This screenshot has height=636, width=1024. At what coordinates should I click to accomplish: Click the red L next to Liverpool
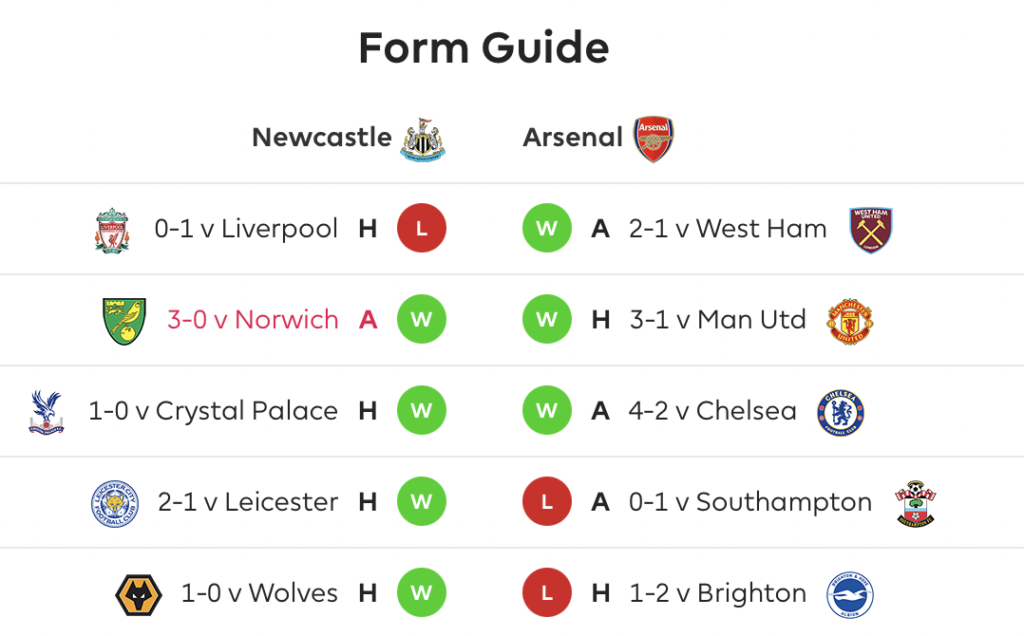point(422,228)
